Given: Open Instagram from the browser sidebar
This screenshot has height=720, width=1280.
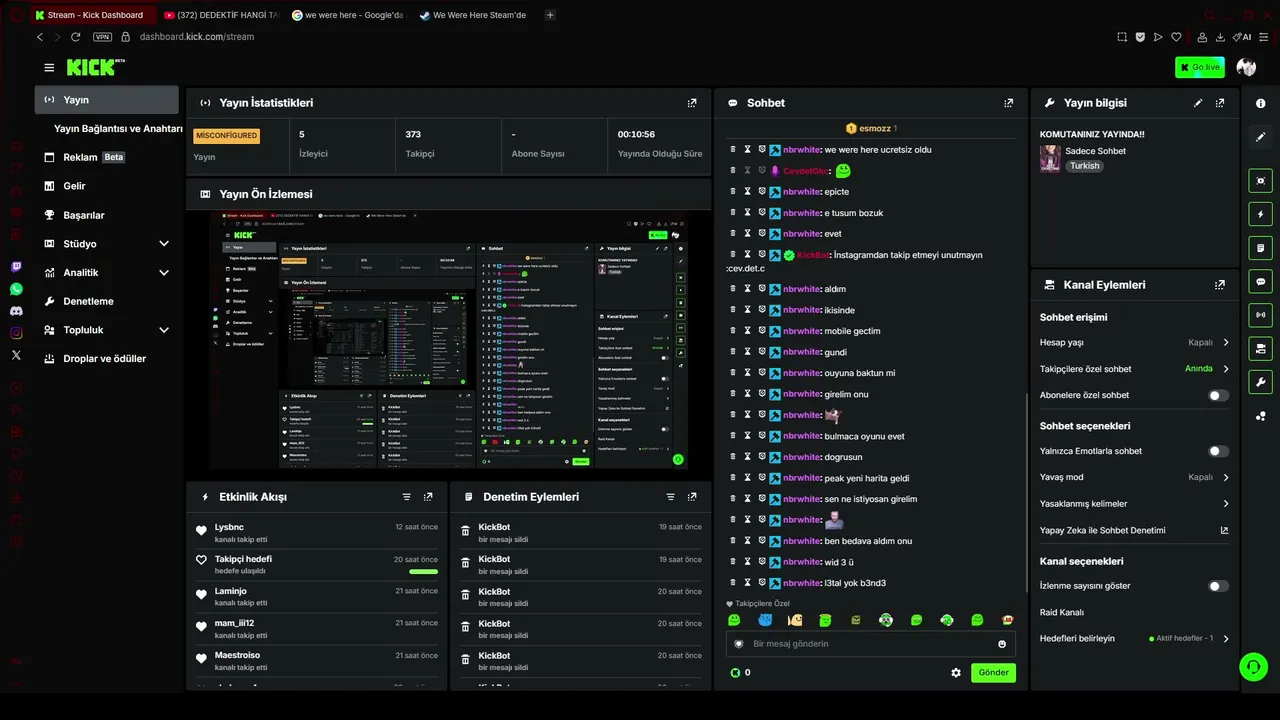Looking at the screenshot, I should coord(16,333).
